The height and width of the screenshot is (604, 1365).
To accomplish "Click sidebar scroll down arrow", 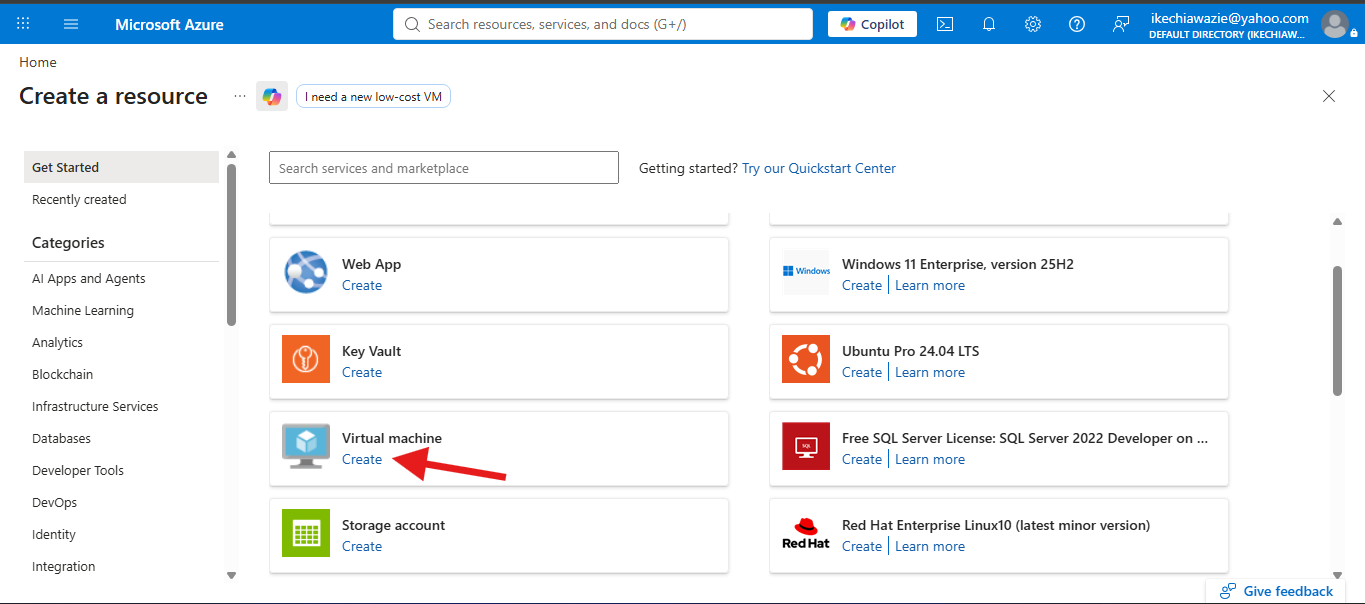I will coord(232,575).
